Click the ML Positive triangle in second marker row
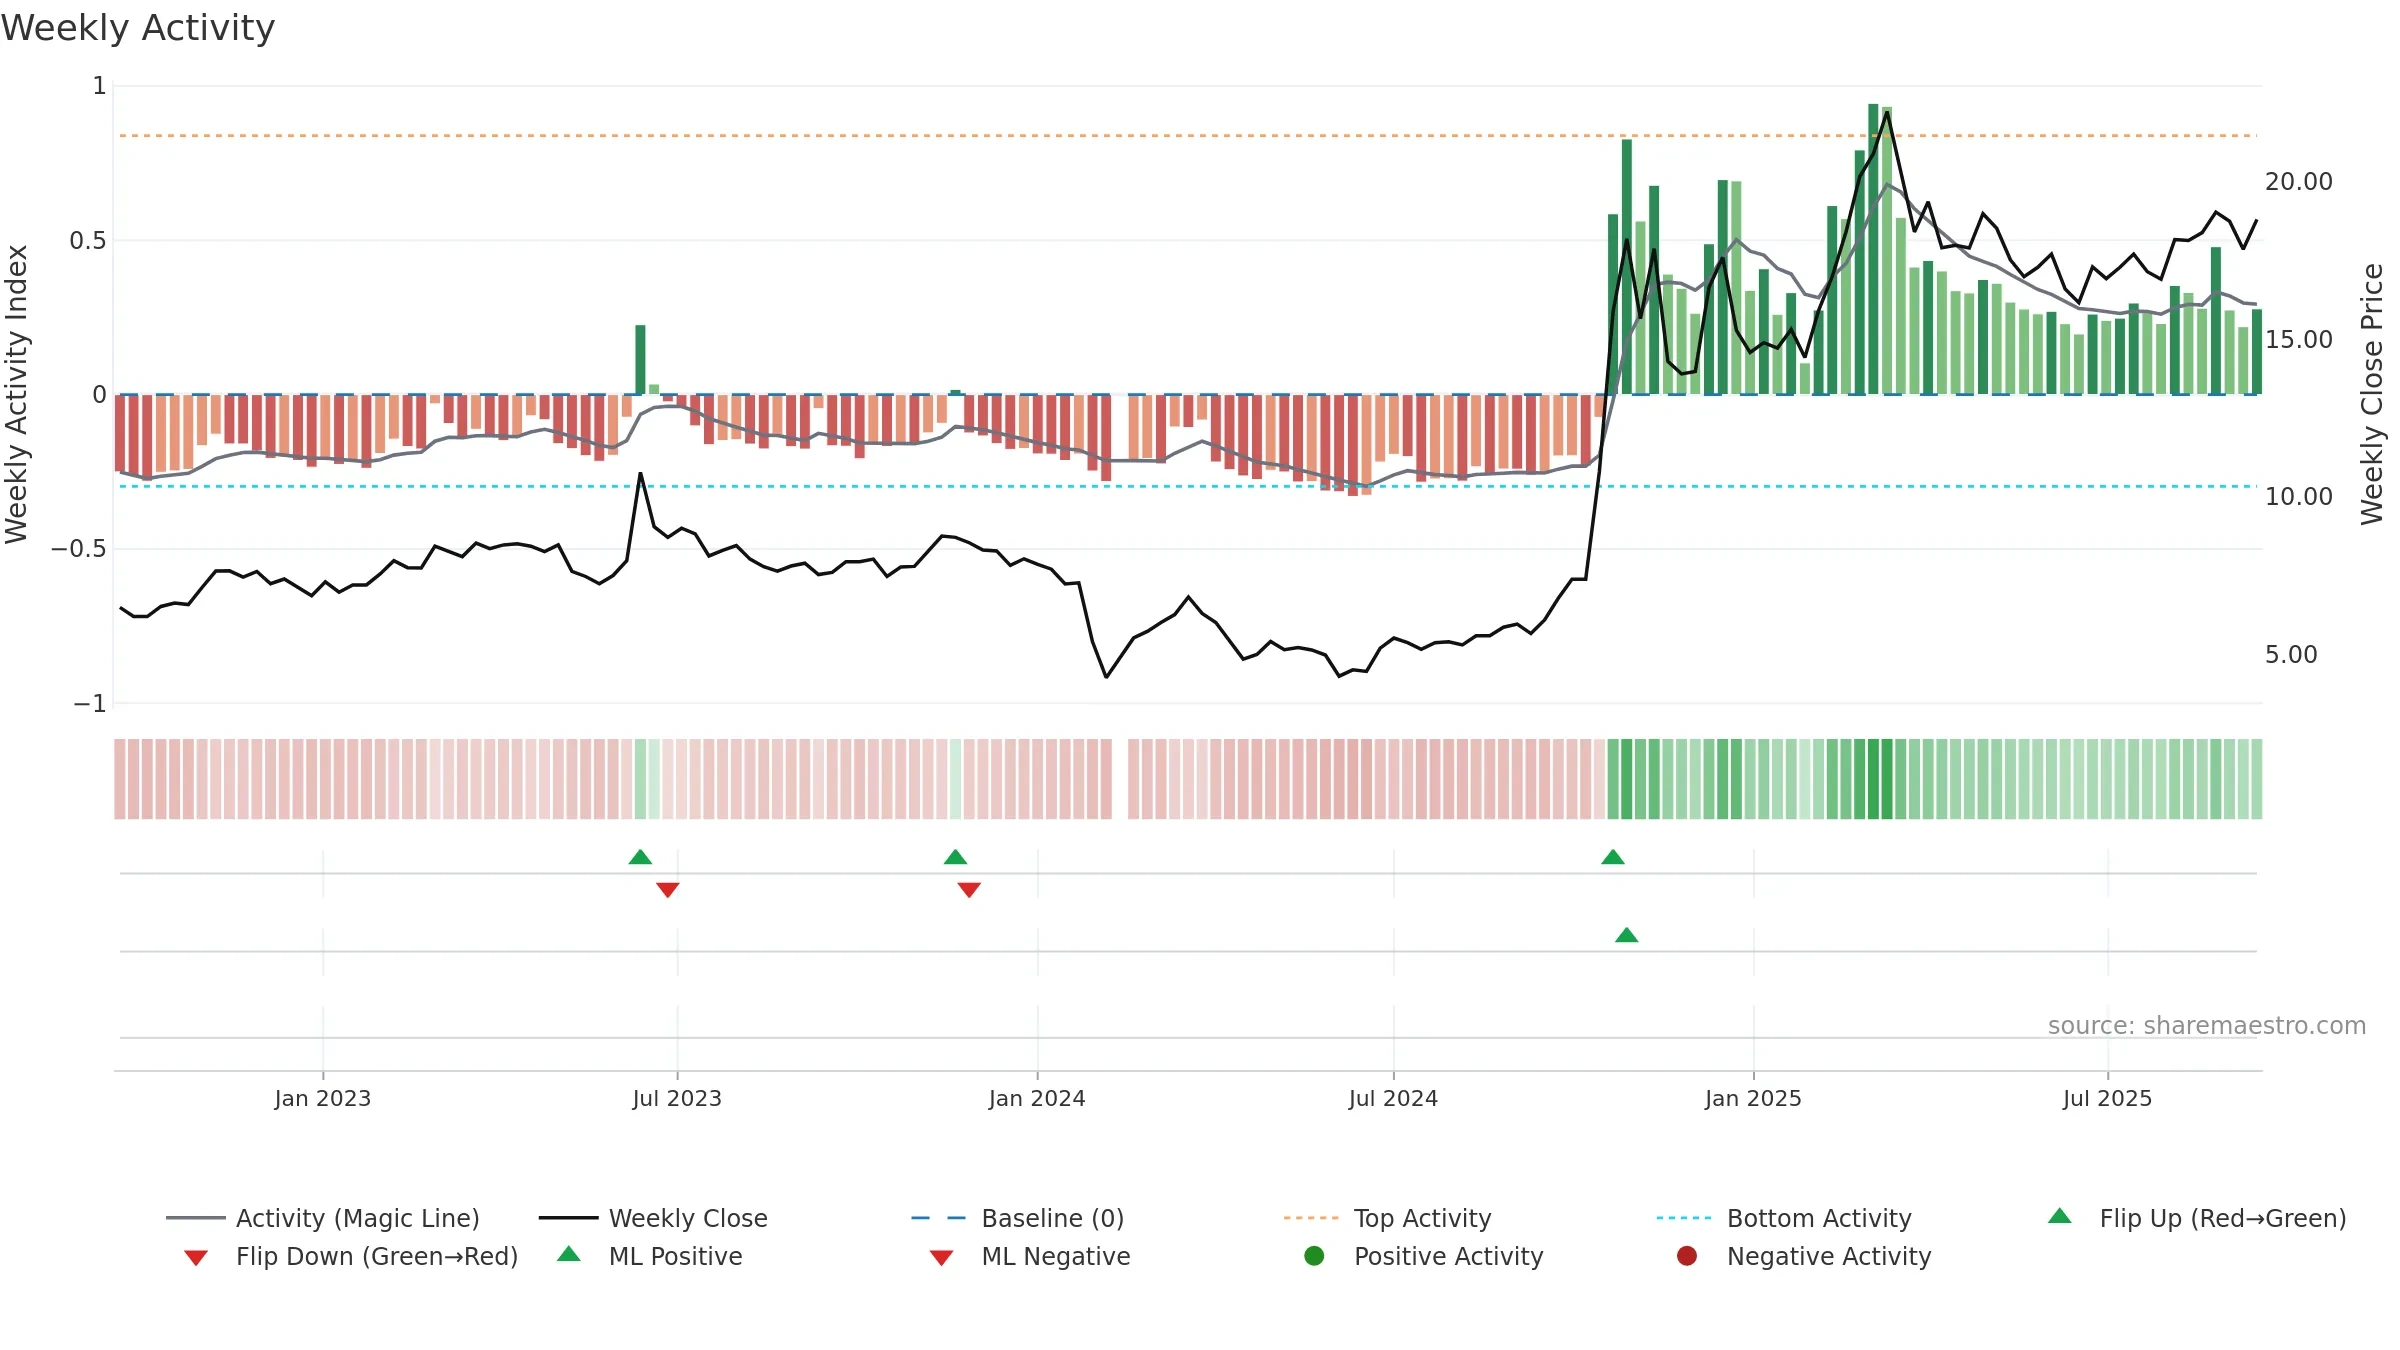The image size is (2400, 1350). (1627, 935)
